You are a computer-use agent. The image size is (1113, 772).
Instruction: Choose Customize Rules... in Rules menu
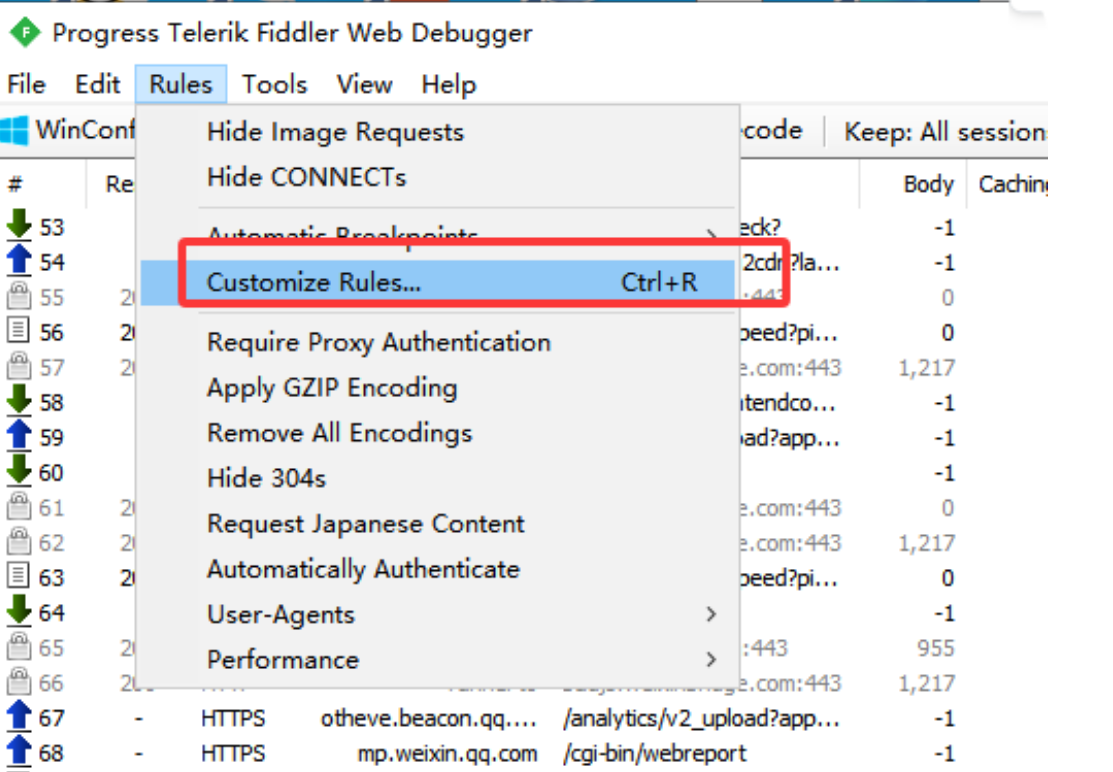[437, 282]
